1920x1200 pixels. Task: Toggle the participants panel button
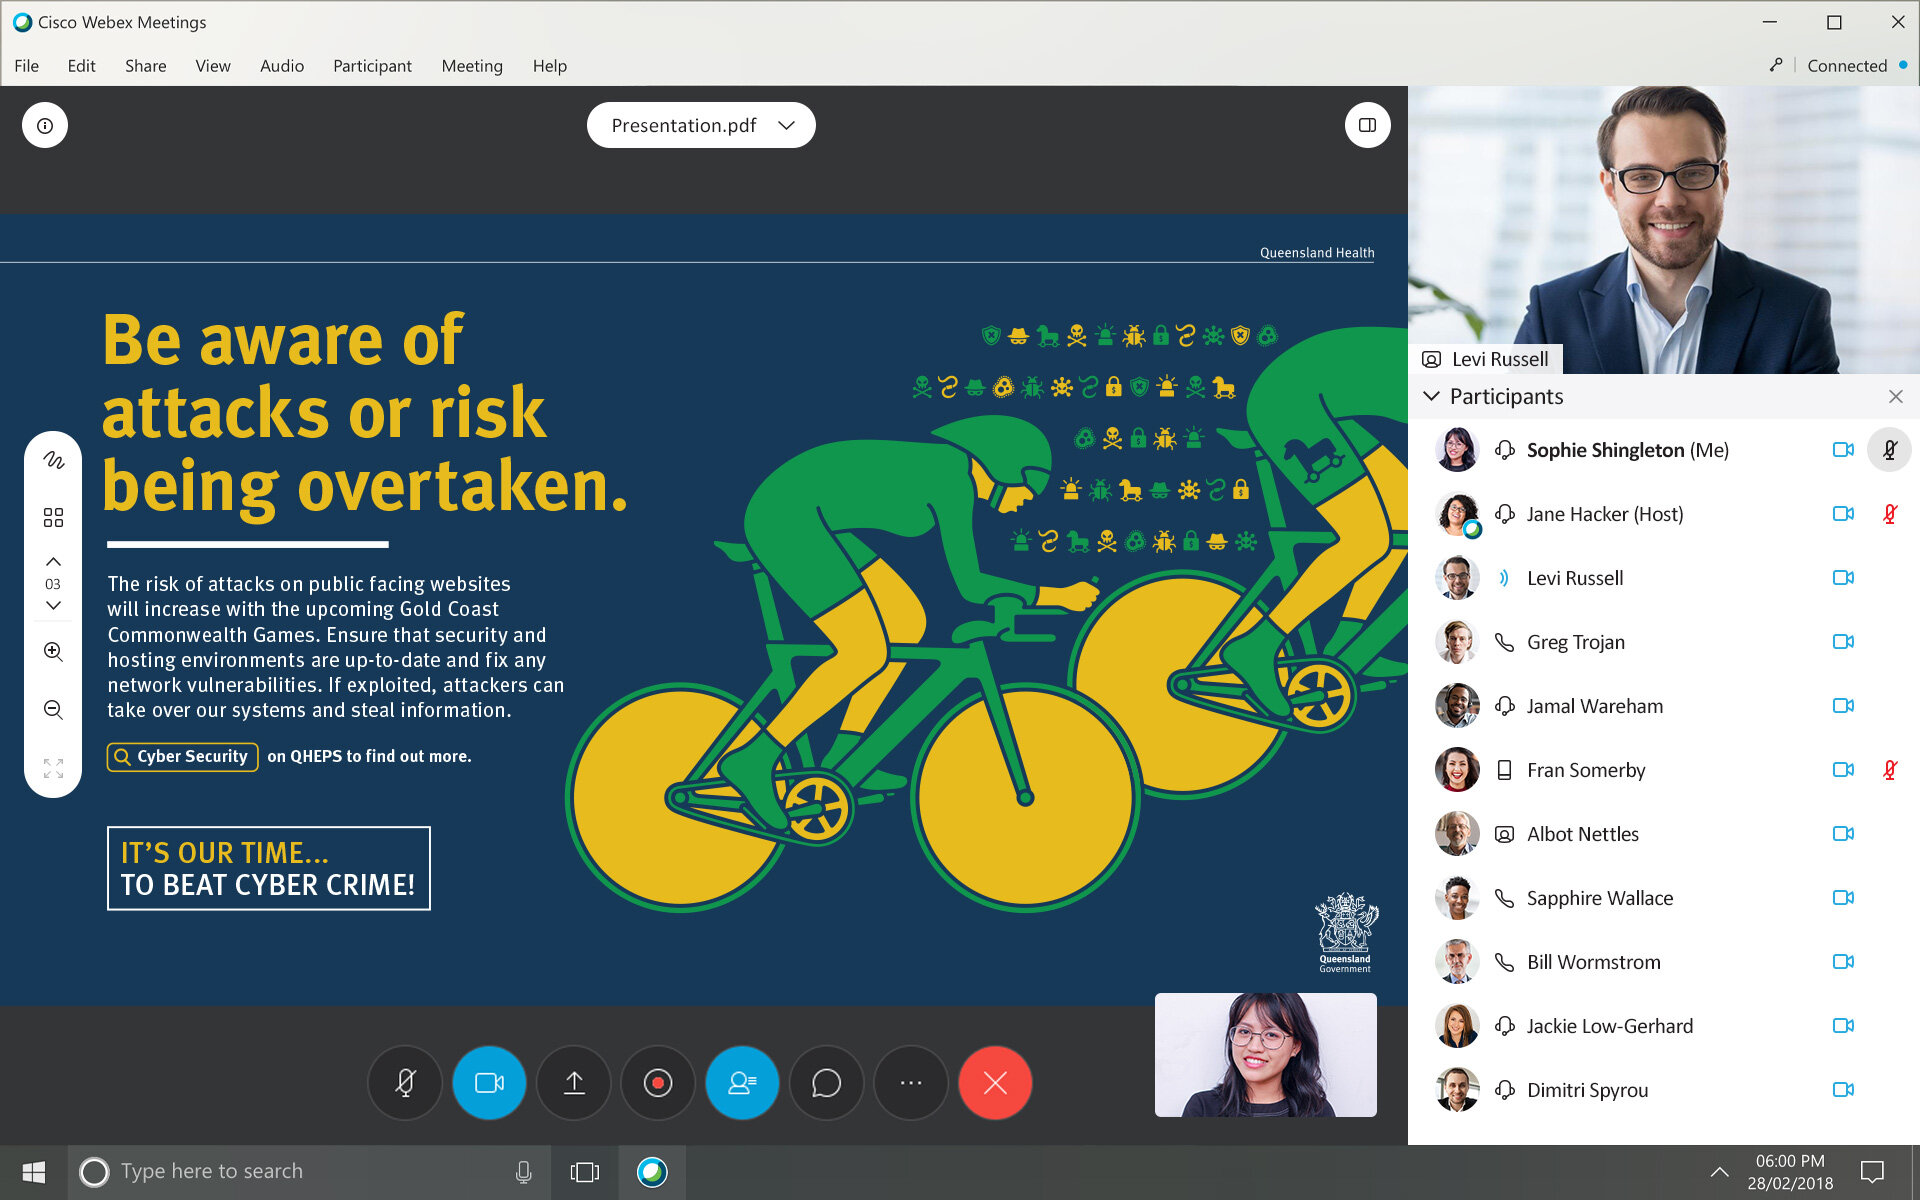(x=742, y=1083)
